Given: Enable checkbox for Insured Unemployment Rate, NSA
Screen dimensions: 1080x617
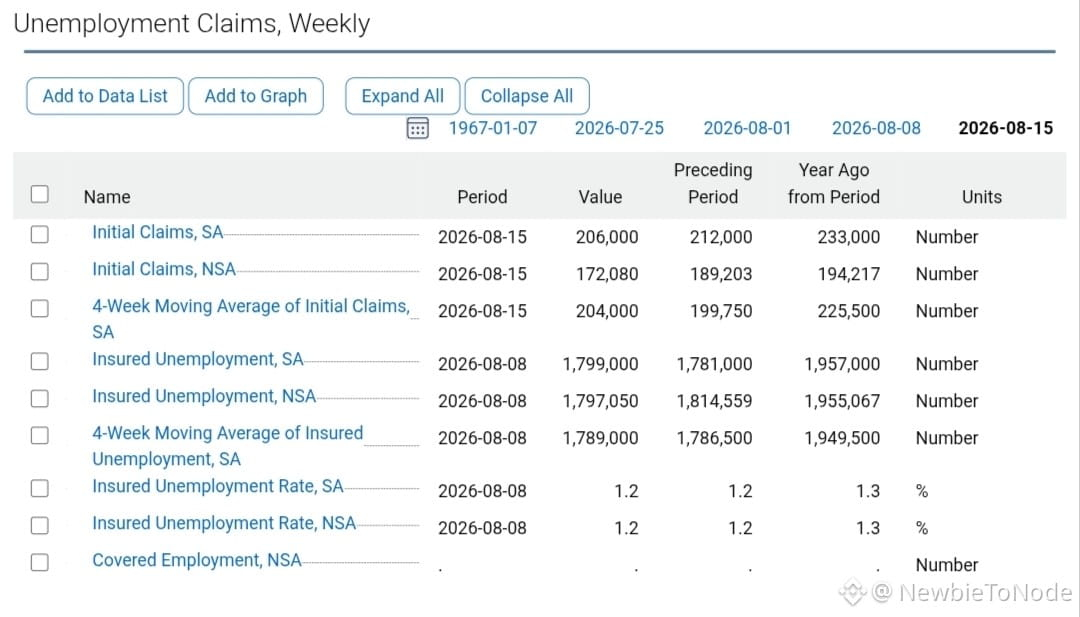Looking at the screenshot, I should 40,525.
